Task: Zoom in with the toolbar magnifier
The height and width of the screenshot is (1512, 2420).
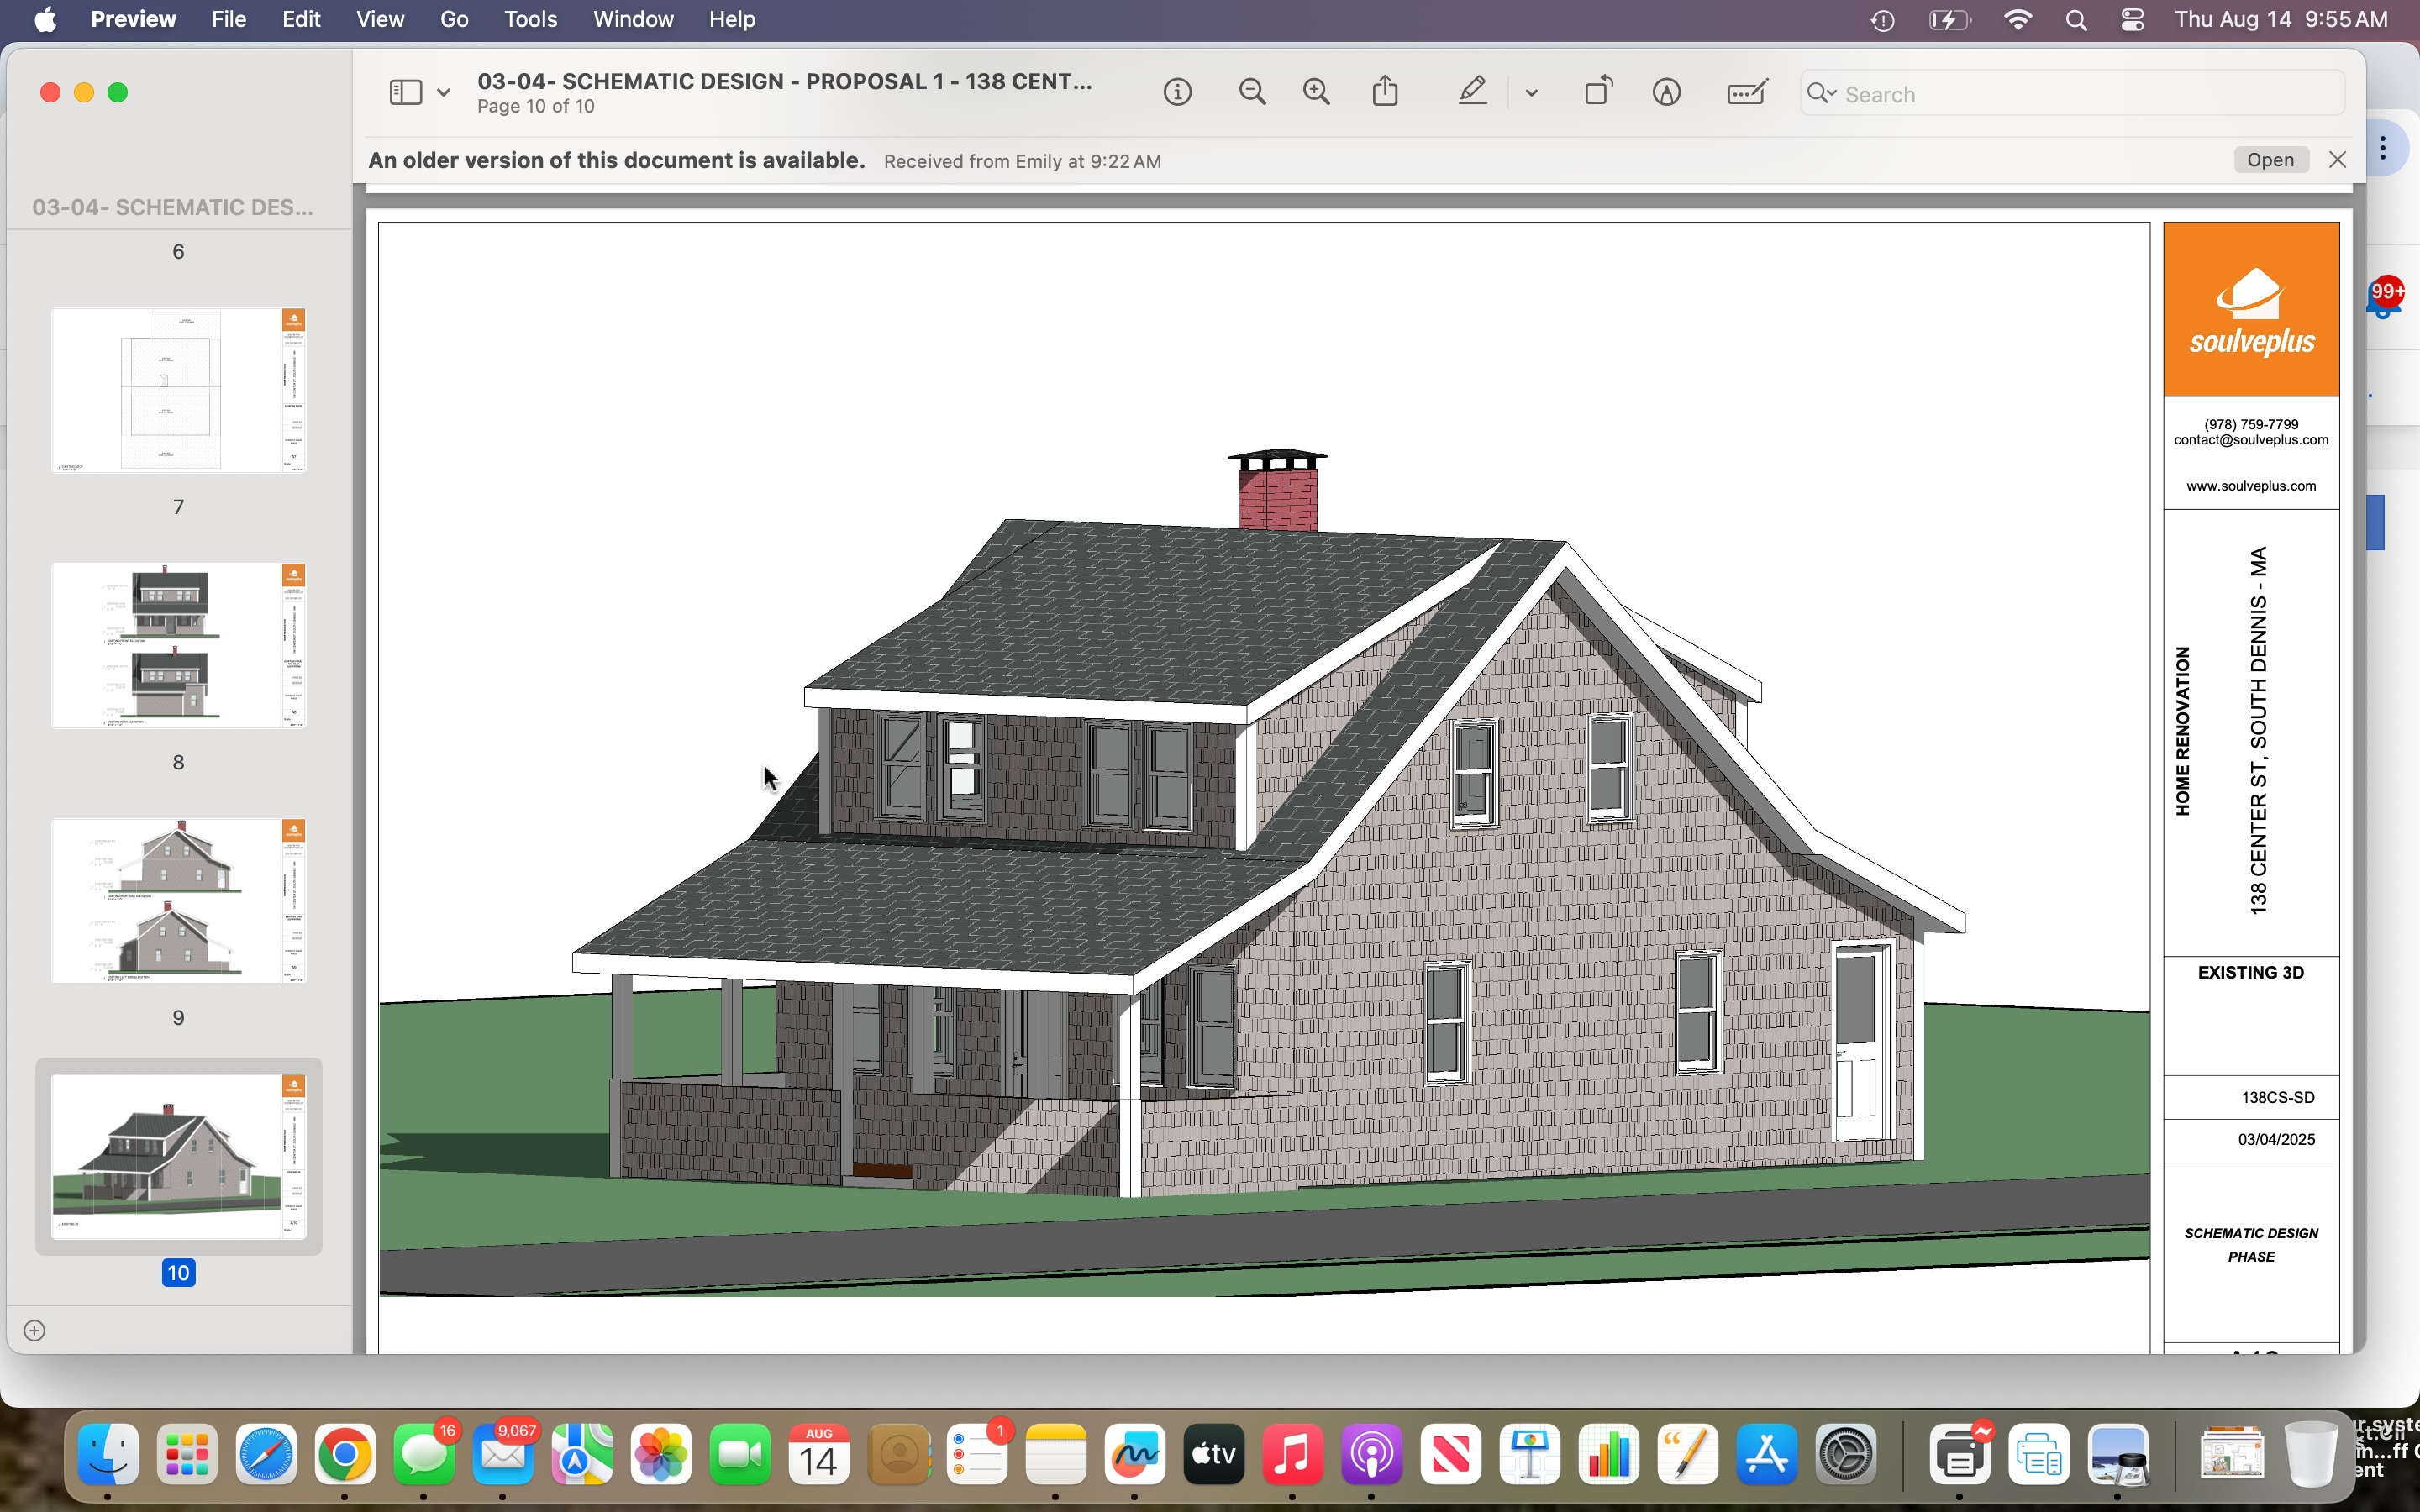Action: click(x=1317, y=93)
